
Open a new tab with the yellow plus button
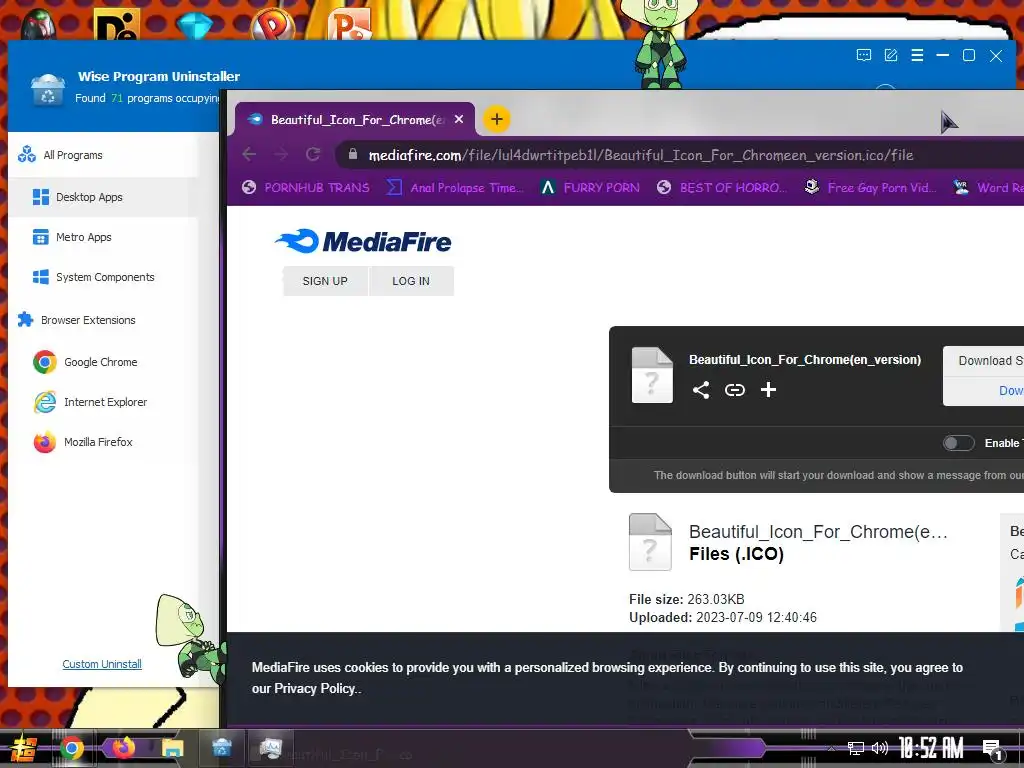pos(496,119)
